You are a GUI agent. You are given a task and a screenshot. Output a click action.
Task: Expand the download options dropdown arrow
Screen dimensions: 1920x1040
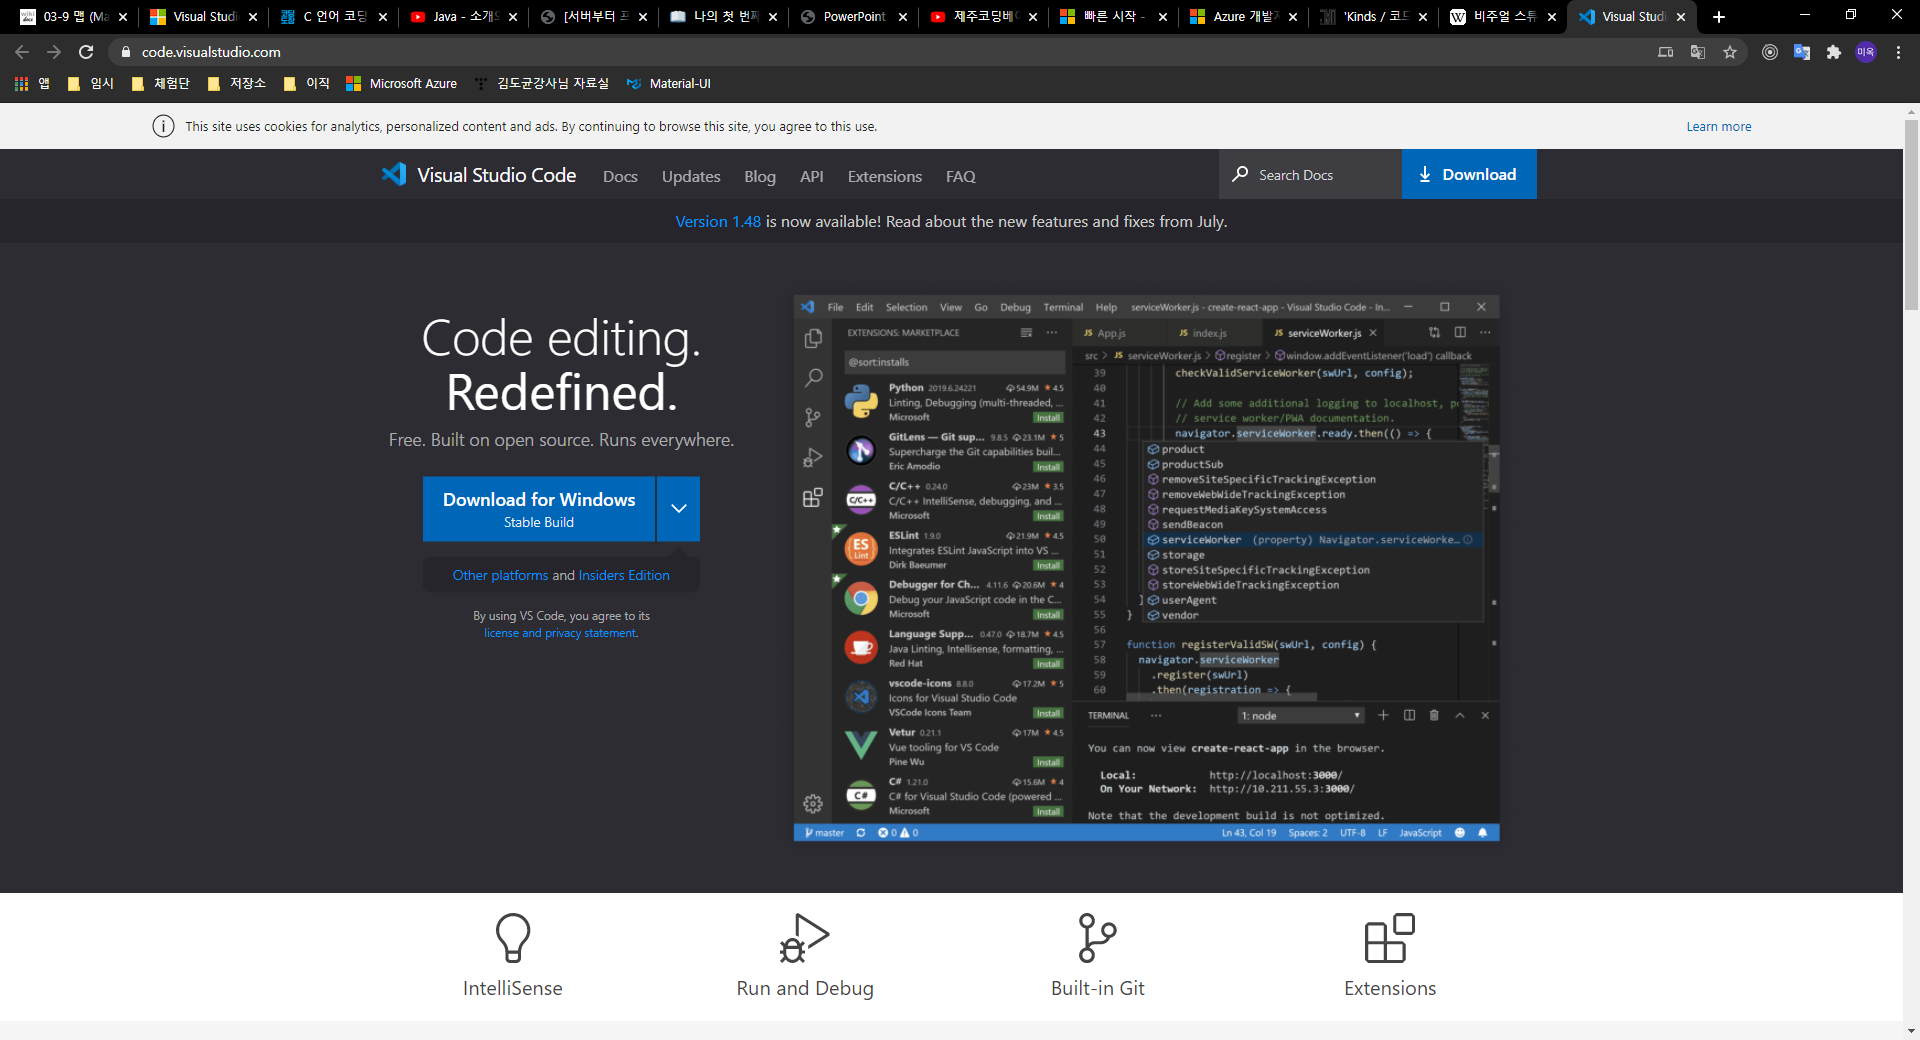click(x=679, y=509)
